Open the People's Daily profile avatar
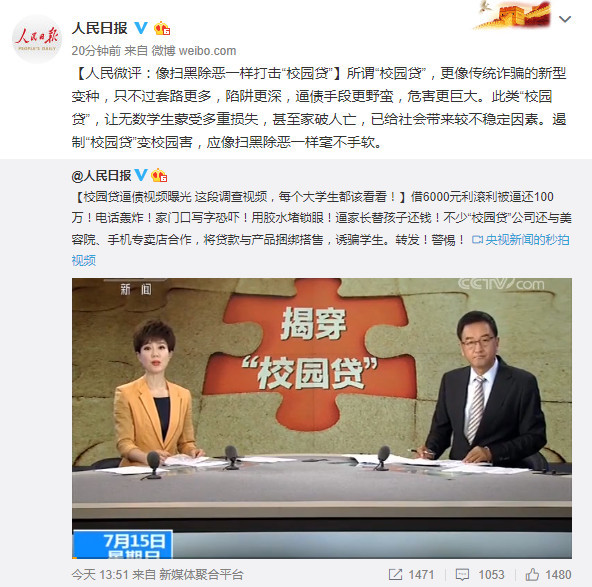 click(x=37, y=39)
